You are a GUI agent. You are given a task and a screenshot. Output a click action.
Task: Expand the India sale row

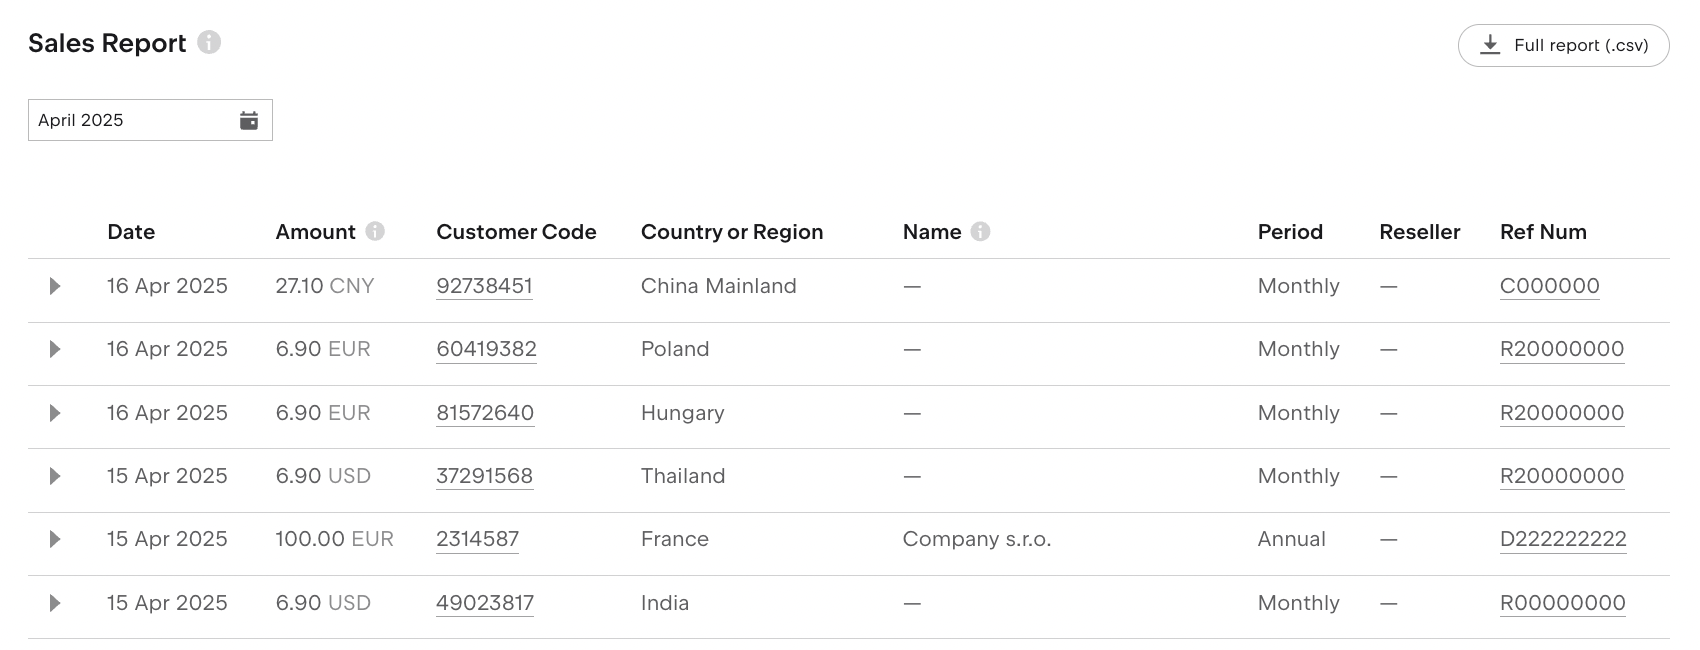point(55,603)
